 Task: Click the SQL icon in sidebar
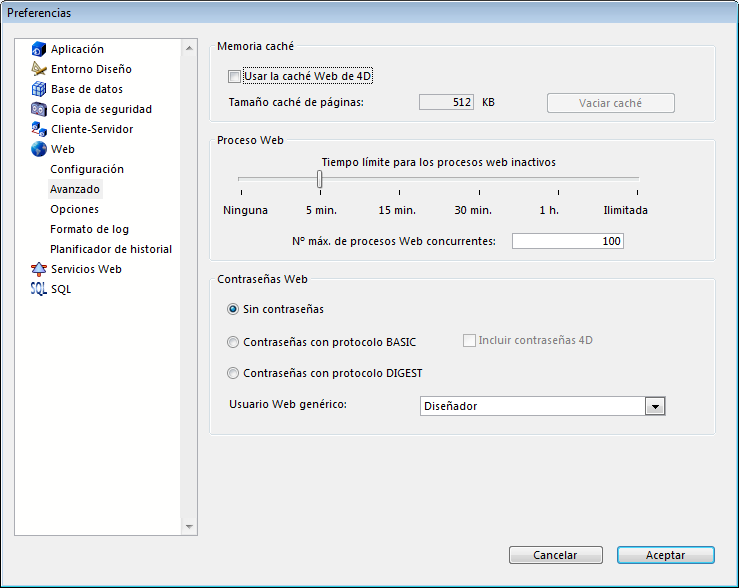[x=39, y=289]
